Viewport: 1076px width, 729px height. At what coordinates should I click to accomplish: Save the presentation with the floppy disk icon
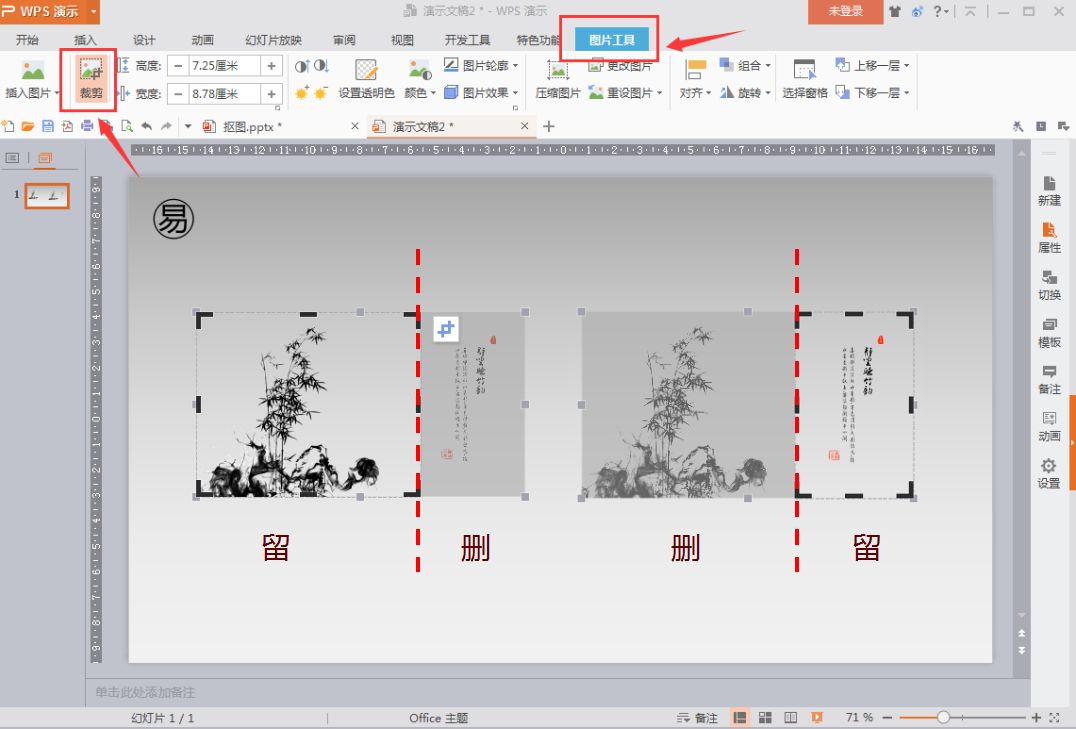click(47, 126)
